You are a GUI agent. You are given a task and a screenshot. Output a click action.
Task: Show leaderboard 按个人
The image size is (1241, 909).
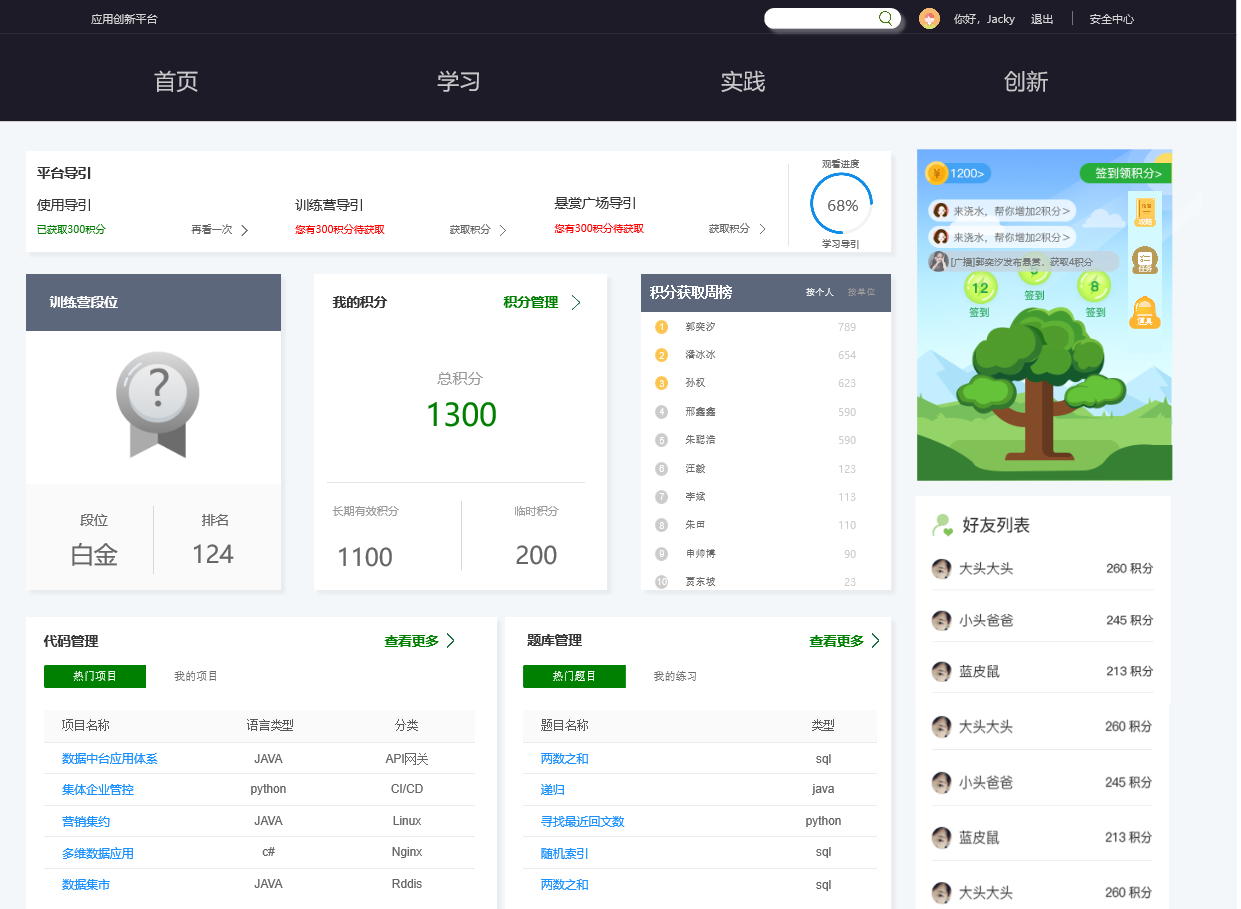coord(820,293)
